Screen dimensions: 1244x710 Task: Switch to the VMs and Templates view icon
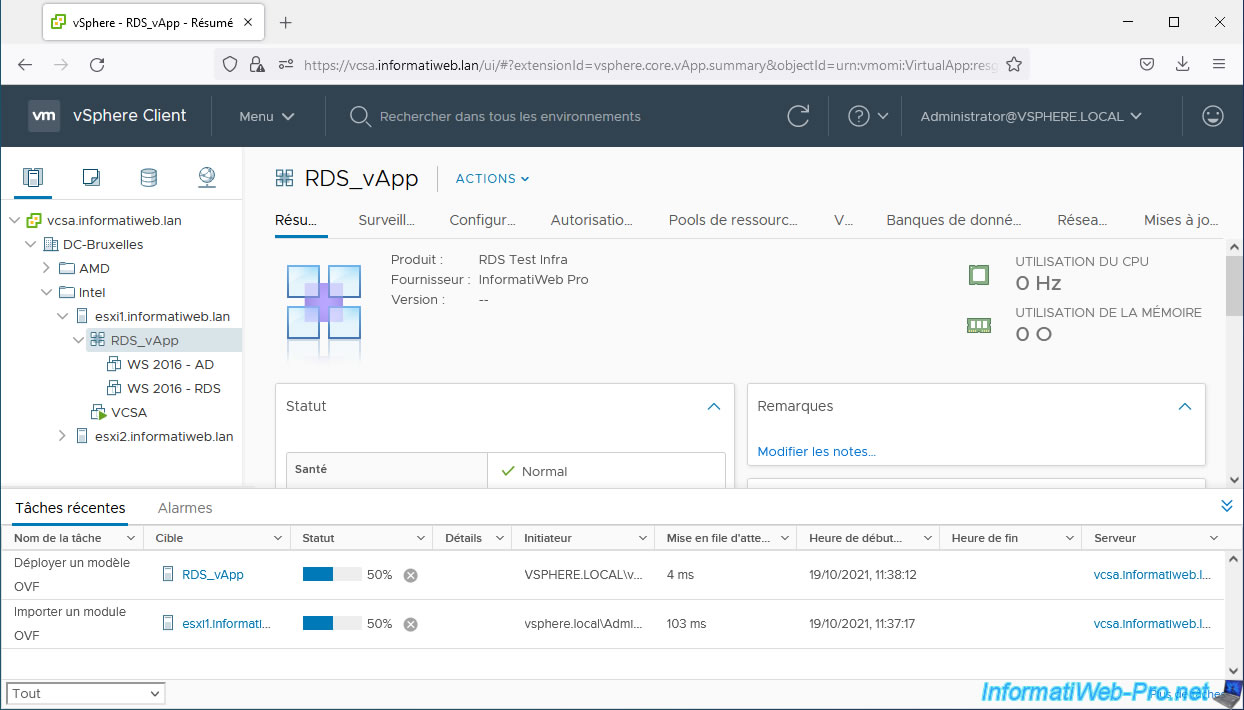tap(91, 178)
